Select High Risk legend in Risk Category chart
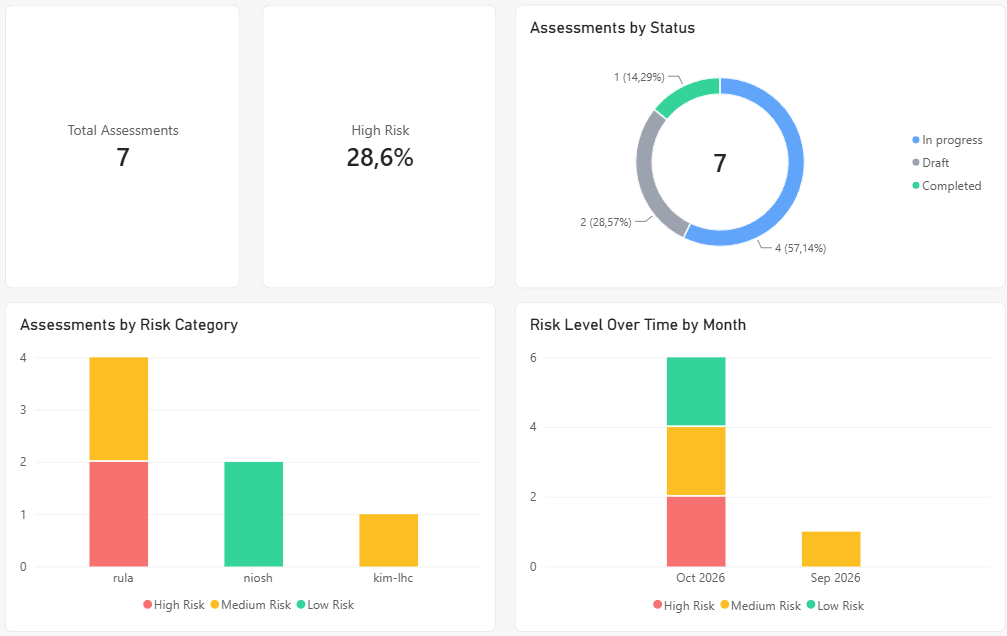Image resolution: width=1007 pixels, height=636 pixels. 173,605
